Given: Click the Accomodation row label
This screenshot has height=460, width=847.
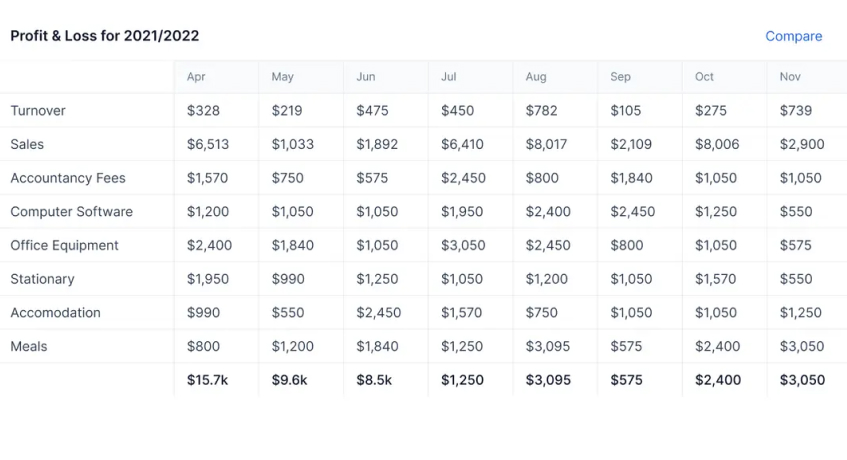Looking at the screenshot, I should (55, 313).
